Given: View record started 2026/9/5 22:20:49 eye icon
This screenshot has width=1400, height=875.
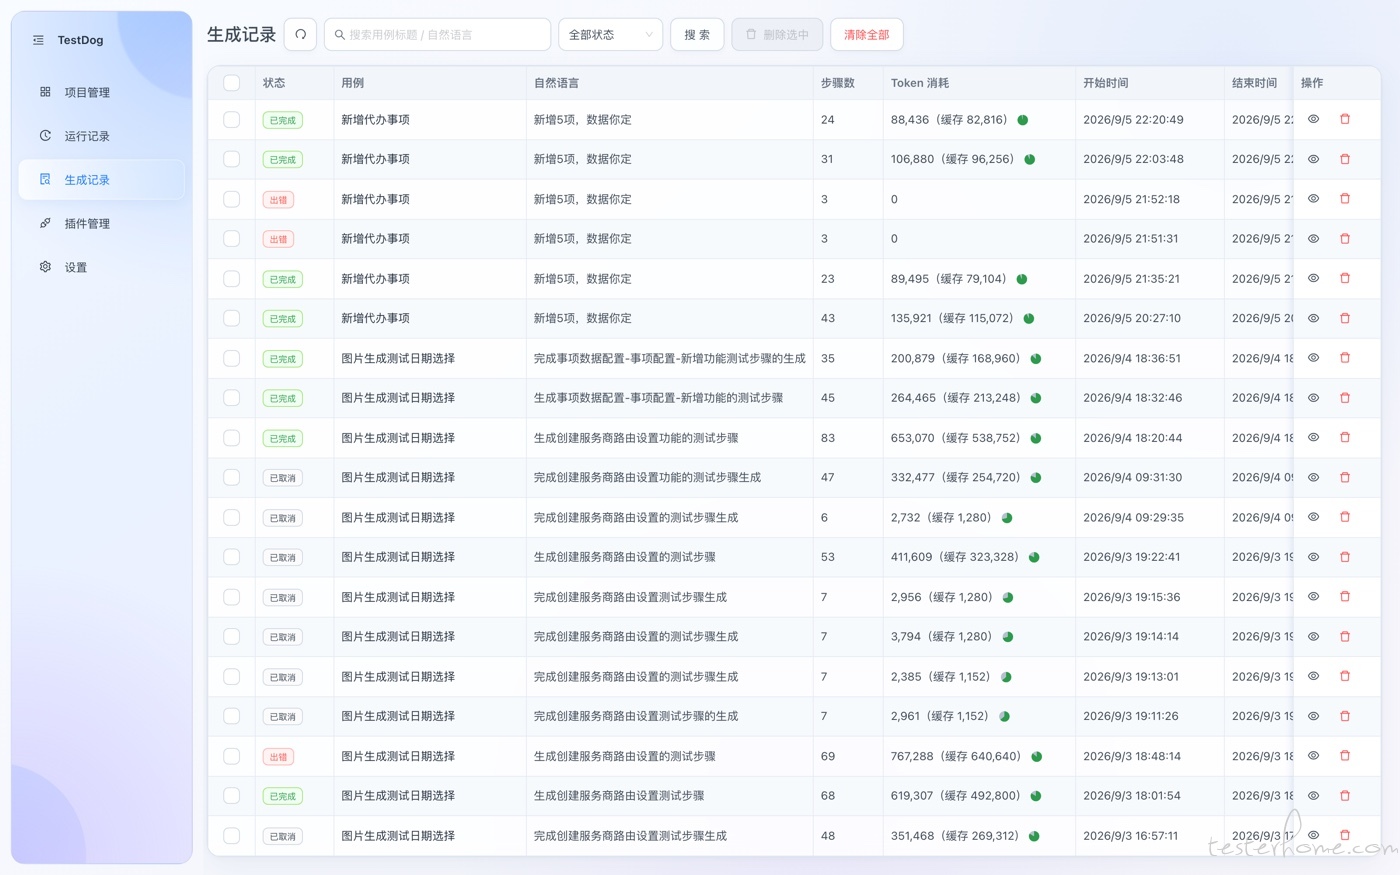Looking at the screenshot, I should [1314, 119].
